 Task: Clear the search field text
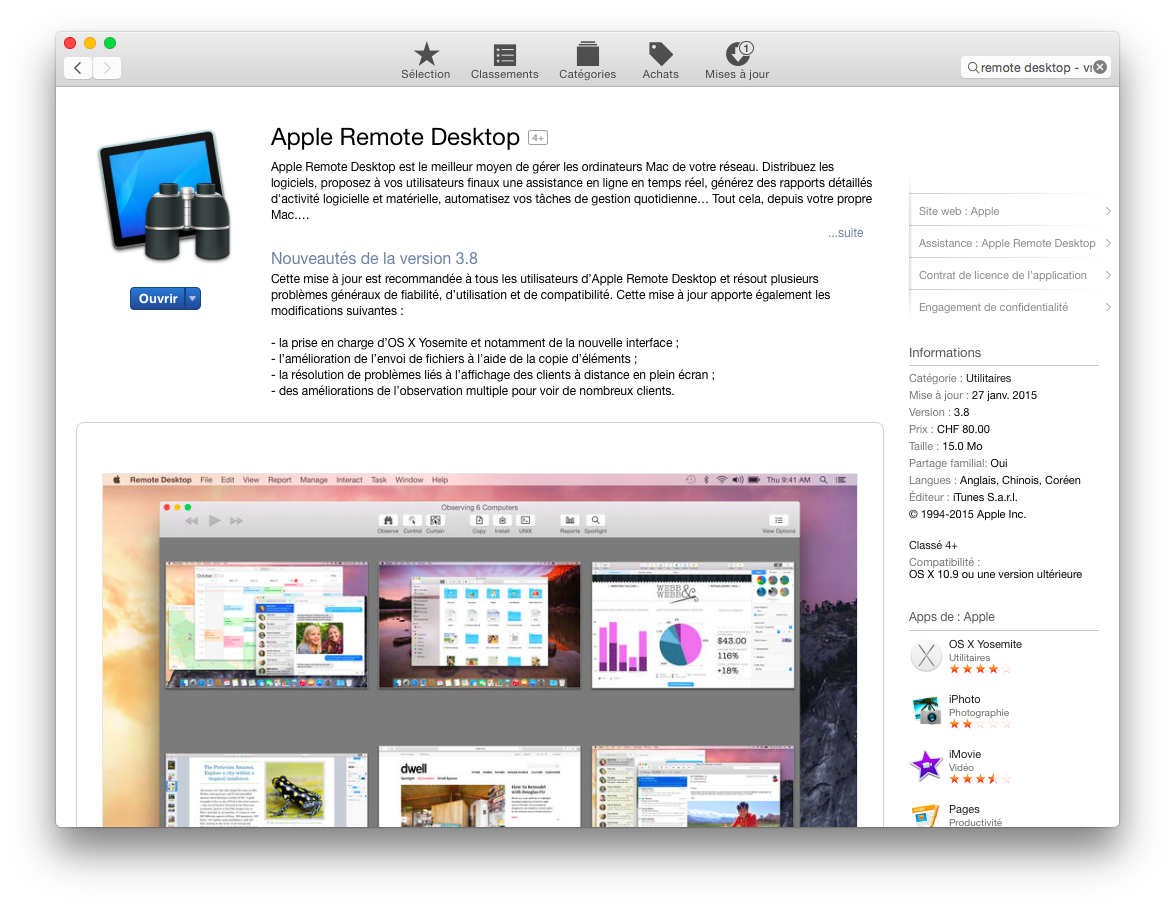pos(1099,67)
